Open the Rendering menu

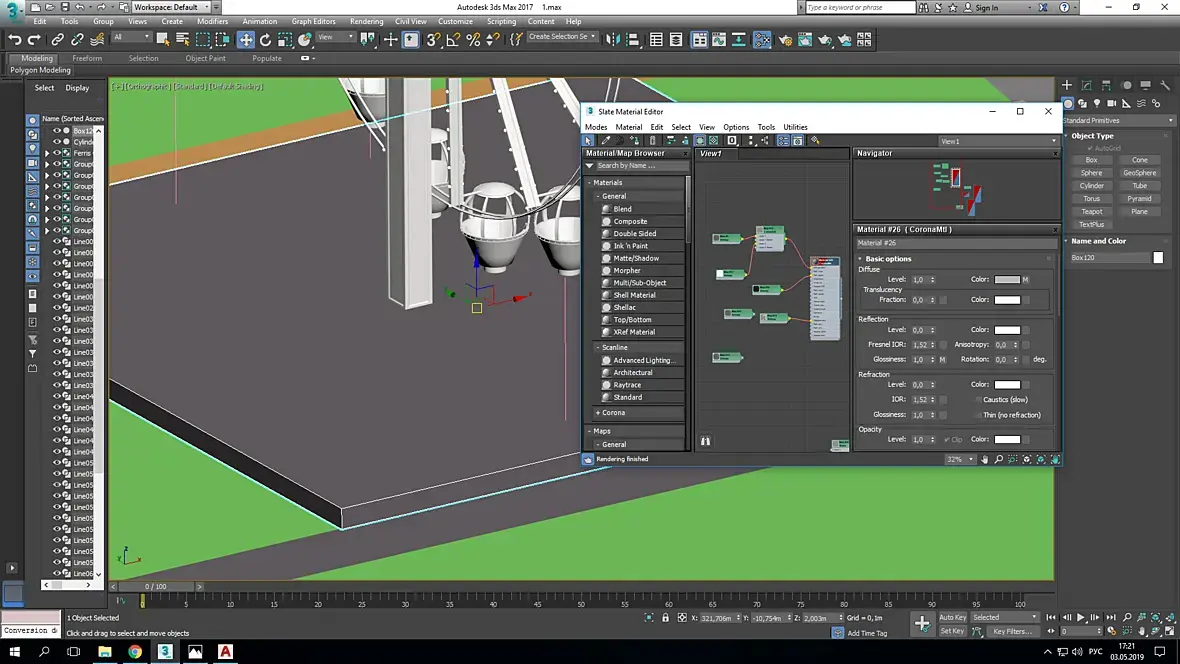[x=366, y=21]
